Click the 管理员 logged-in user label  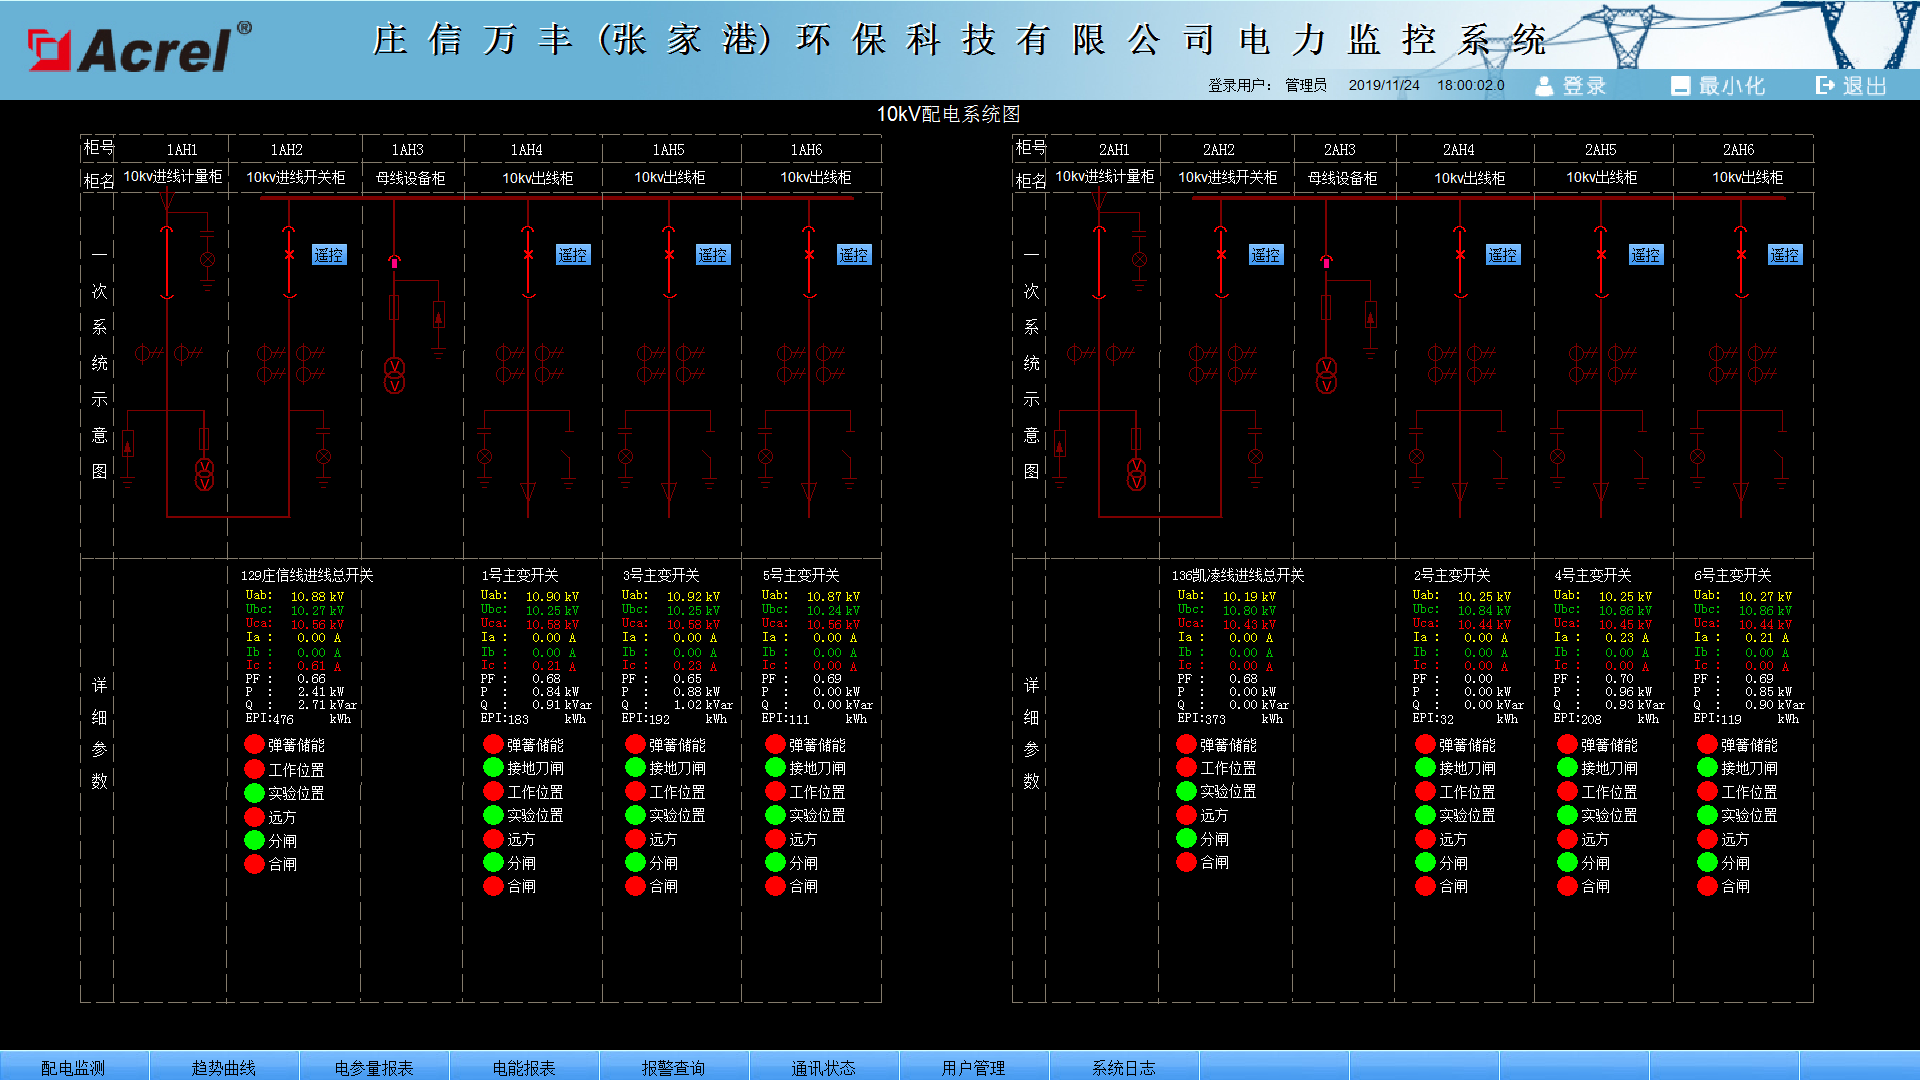click(x=1306, y=85)
